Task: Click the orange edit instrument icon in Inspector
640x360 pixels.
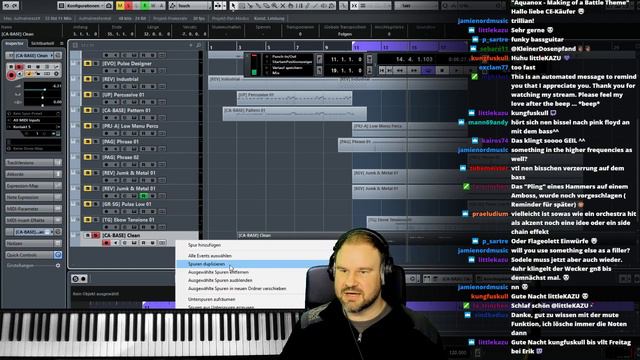Action: click(29, 74)
